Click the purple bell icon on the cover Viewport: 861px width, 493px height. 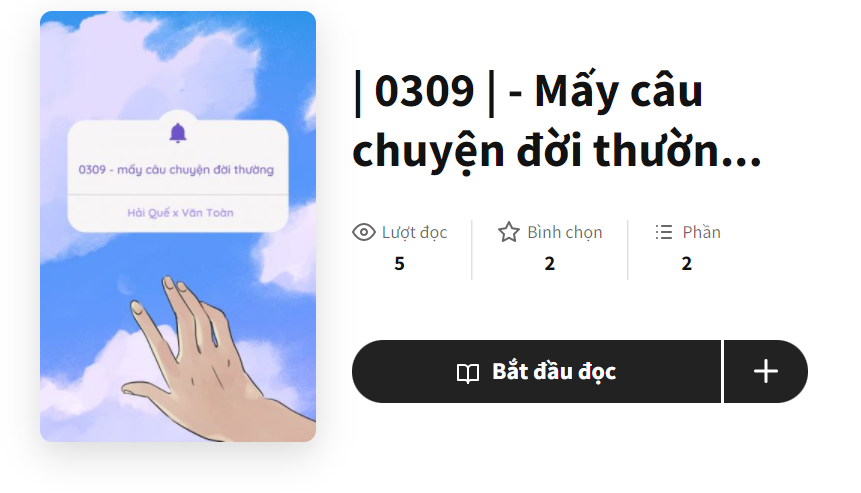177,133
